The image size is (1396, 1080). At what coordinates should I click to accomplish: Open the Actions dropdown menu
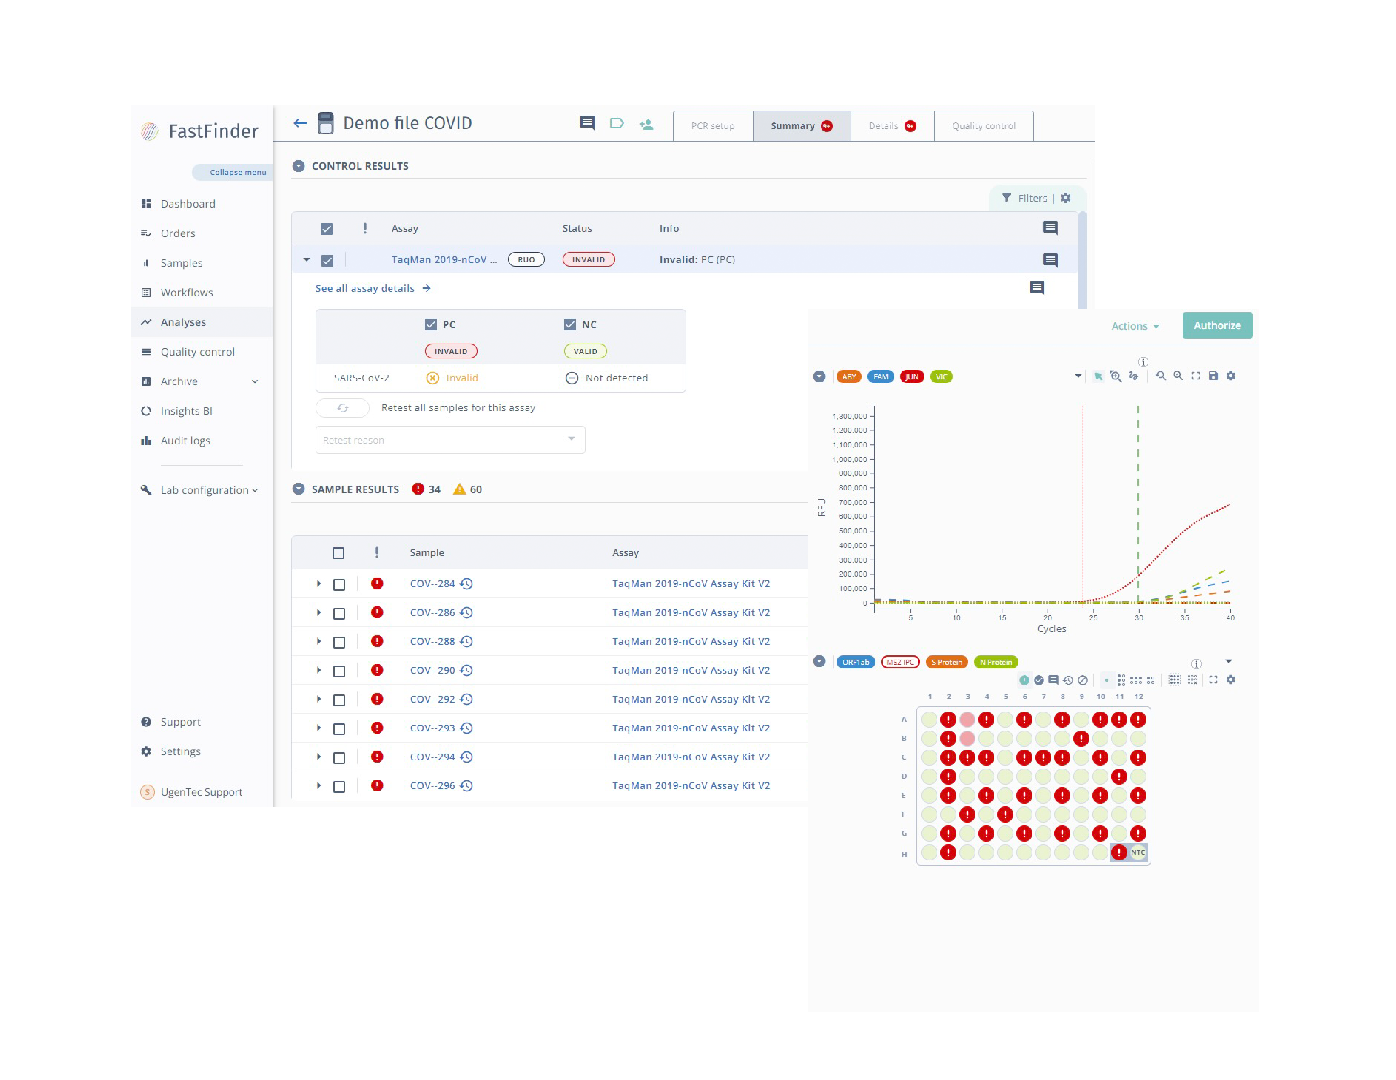(x=1135, y=326)
